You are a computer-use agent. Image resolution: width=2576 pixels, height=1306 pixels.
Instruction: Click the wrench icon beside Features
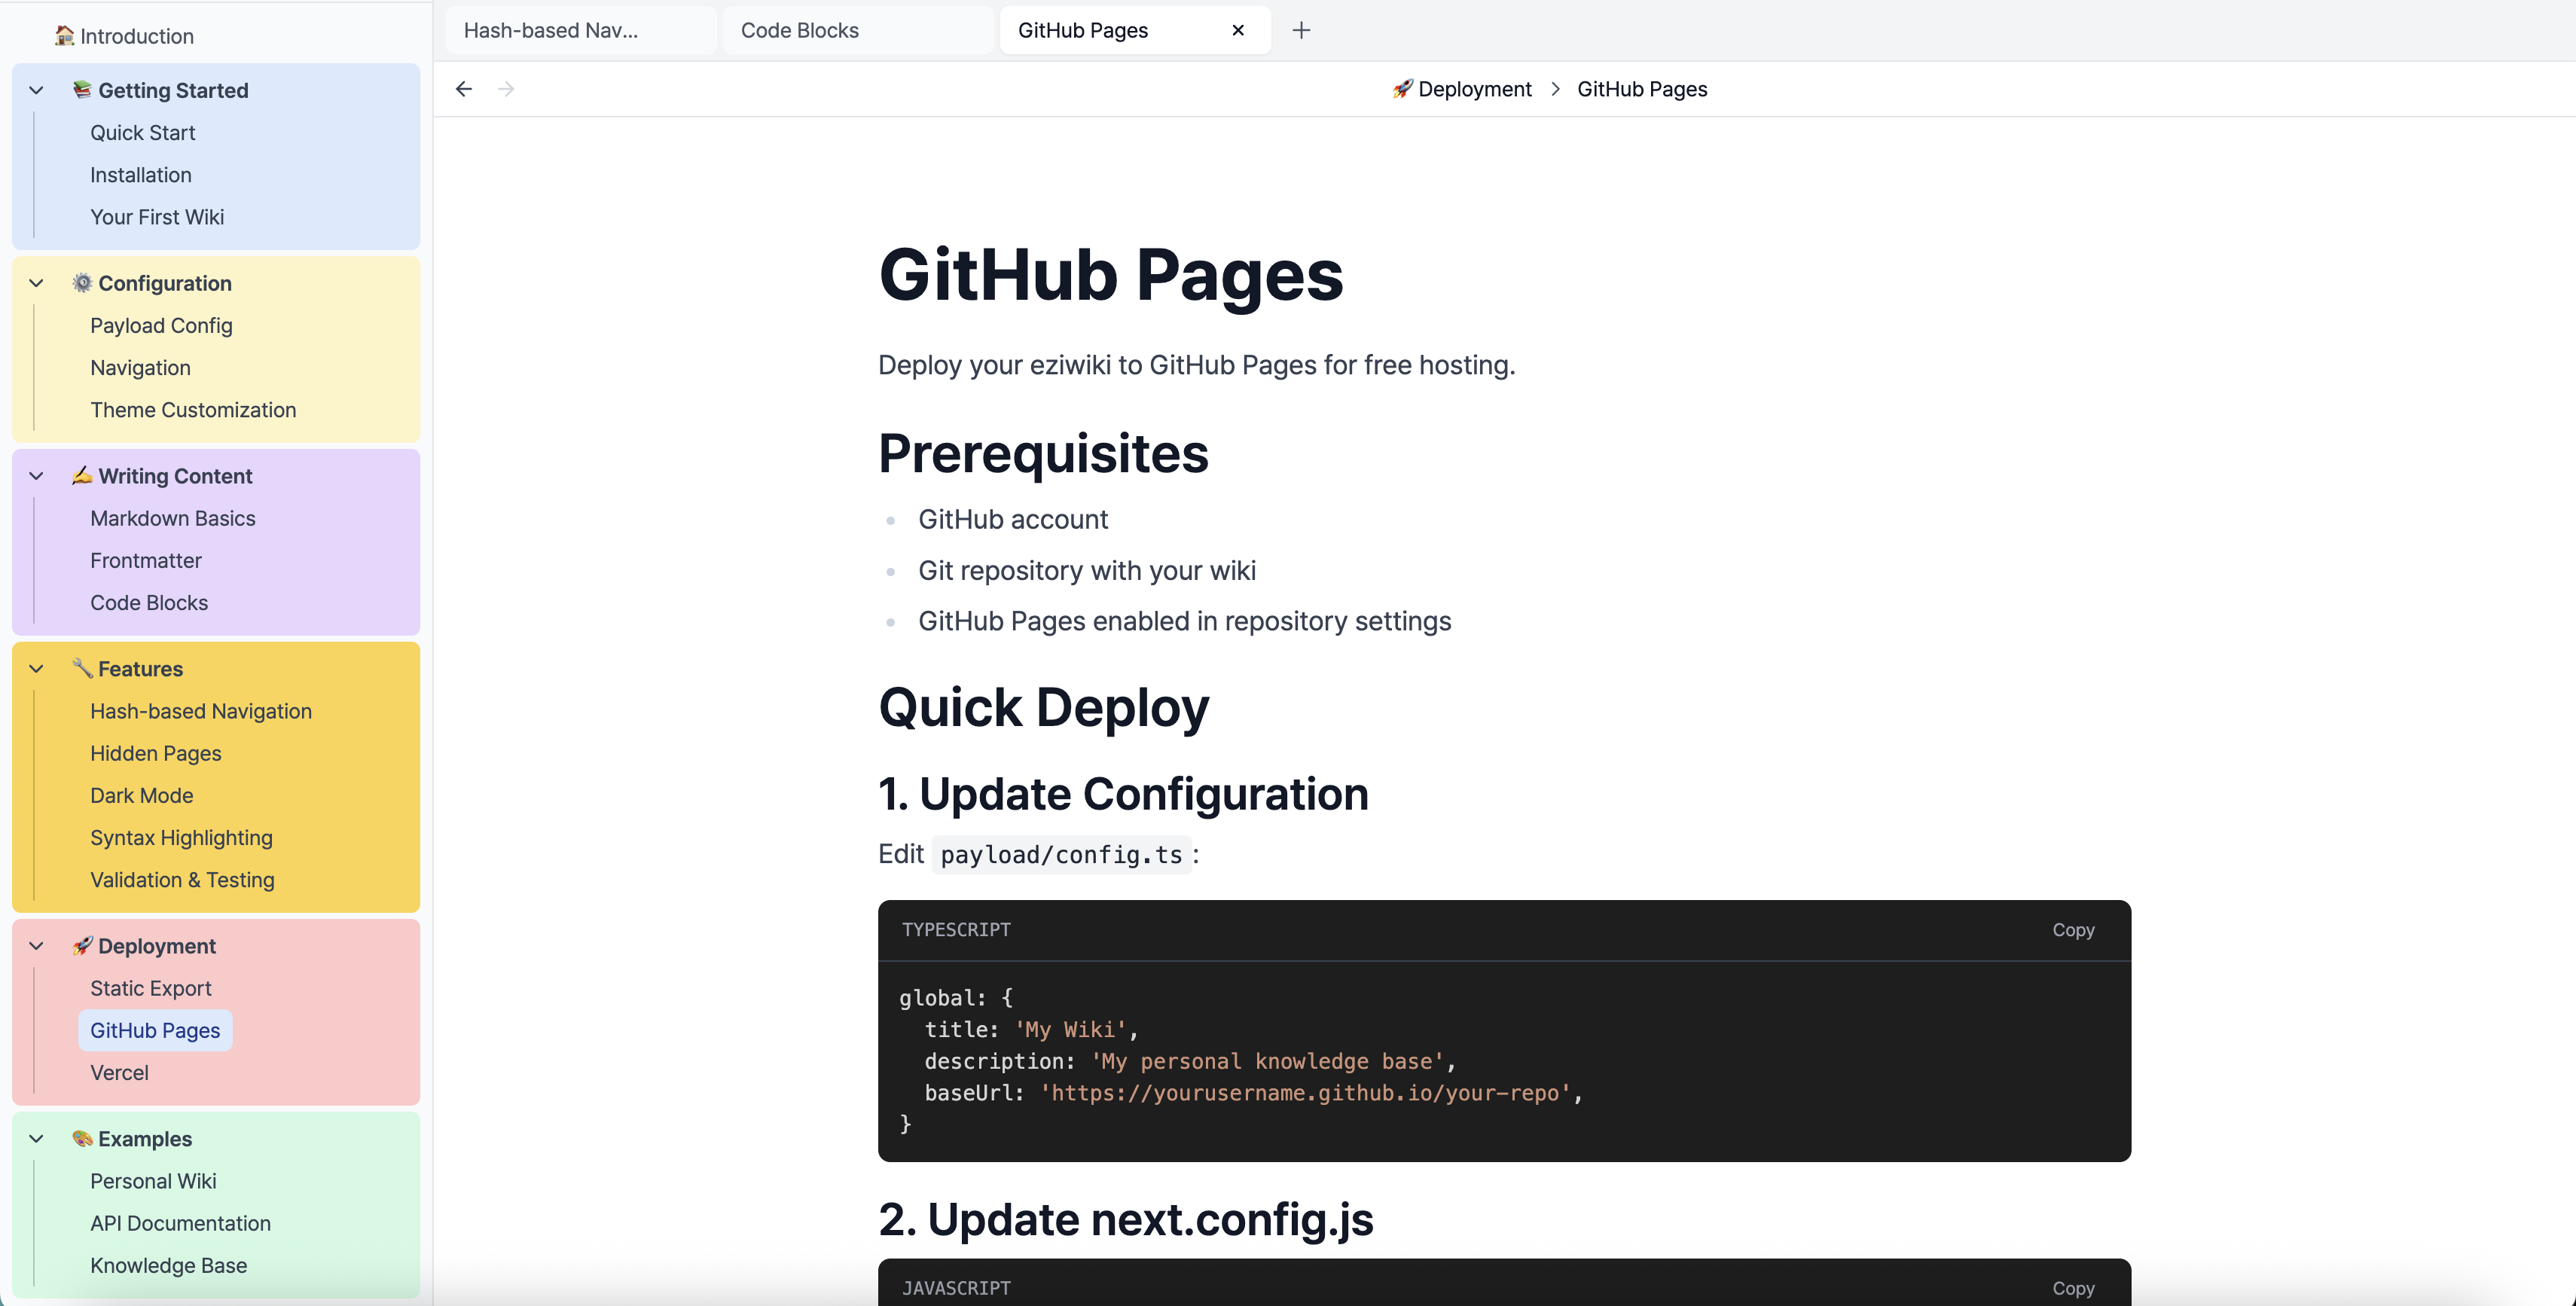tap(82, 668)
